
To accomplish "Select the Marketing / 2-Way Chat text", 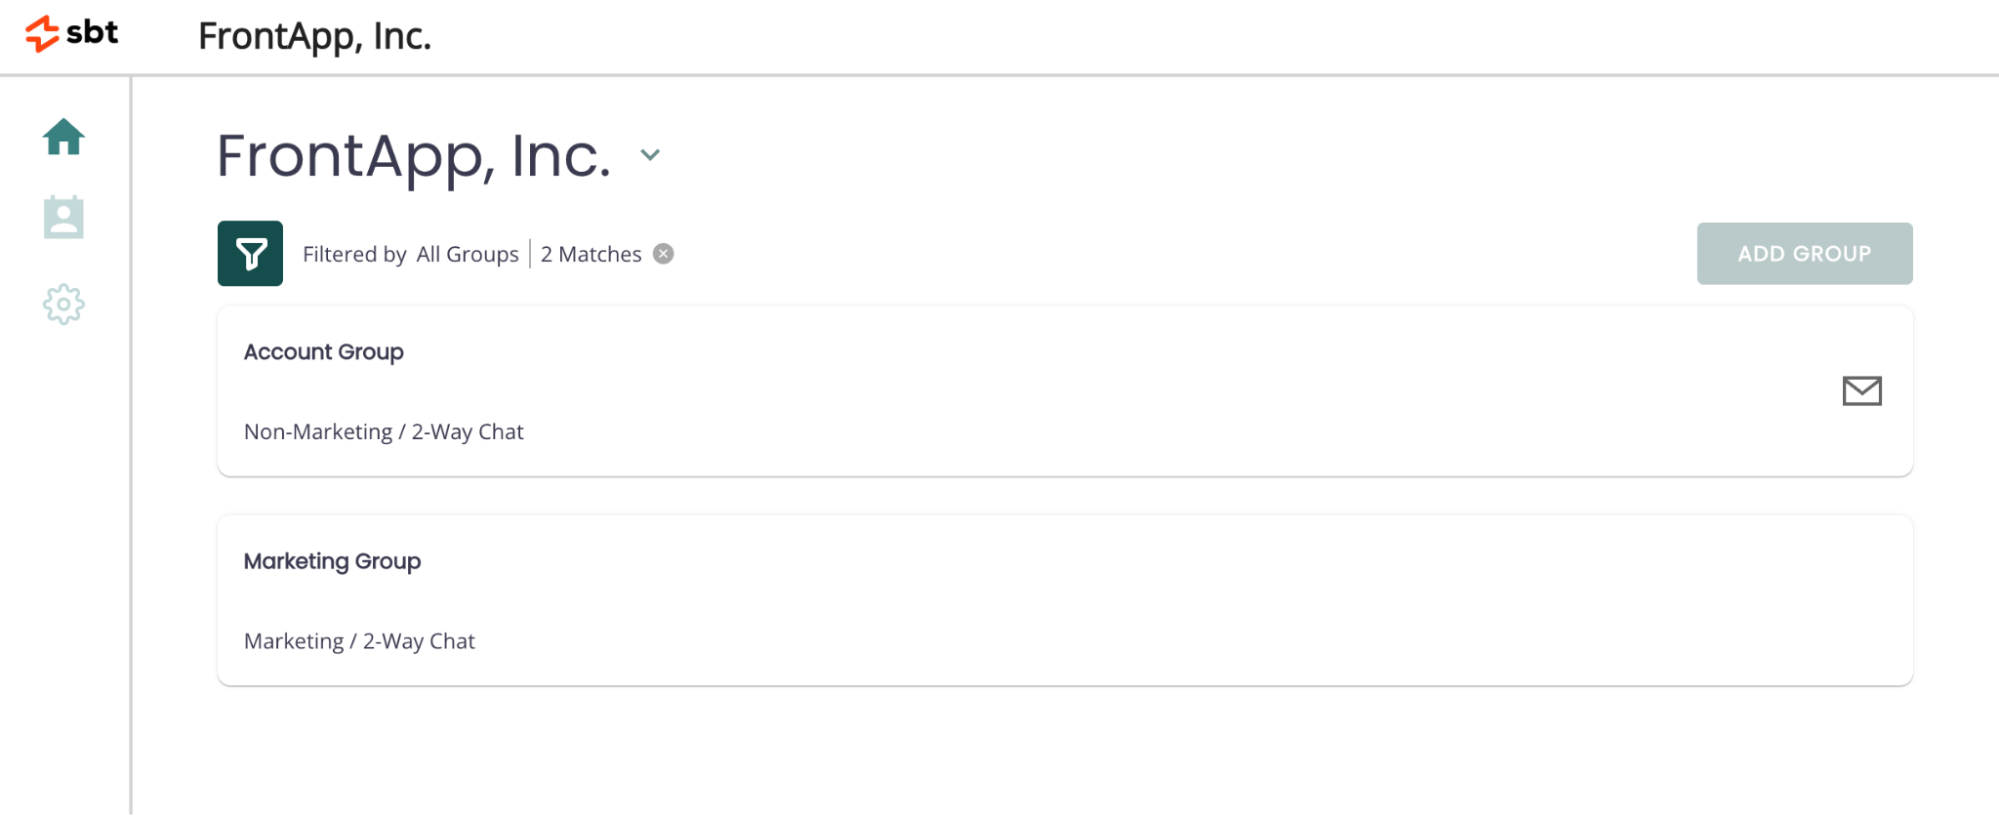I will 359,641.
